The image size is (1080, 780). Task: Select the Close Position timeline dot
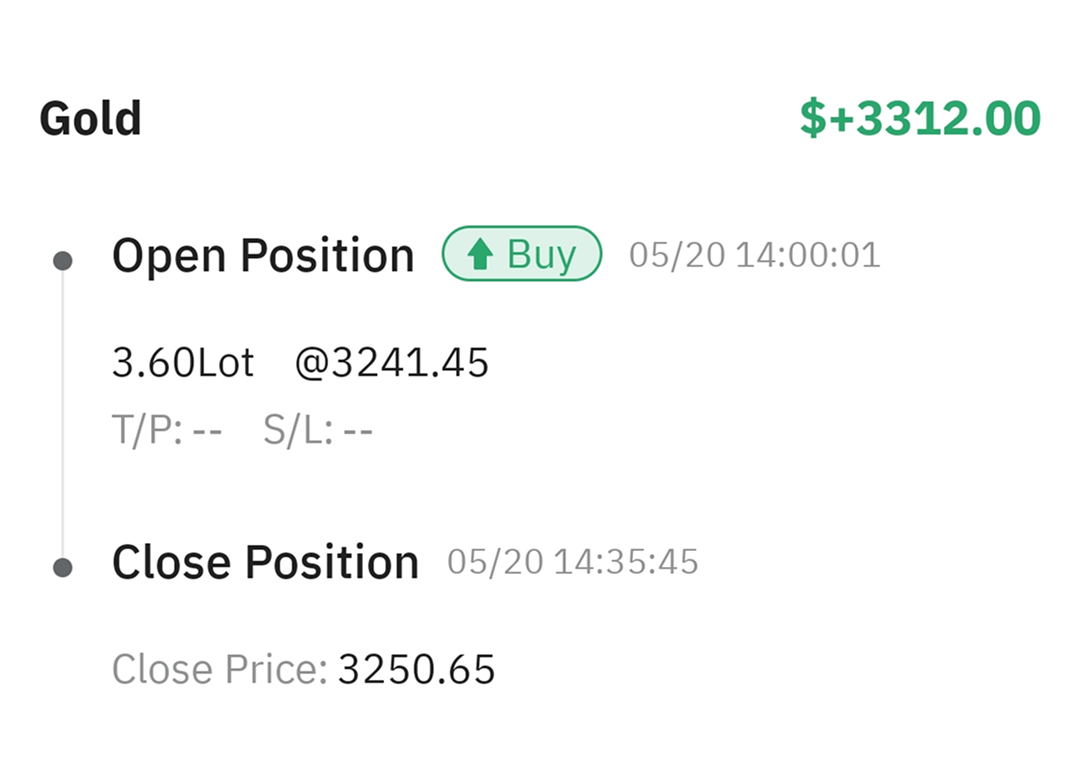point(62,568)
